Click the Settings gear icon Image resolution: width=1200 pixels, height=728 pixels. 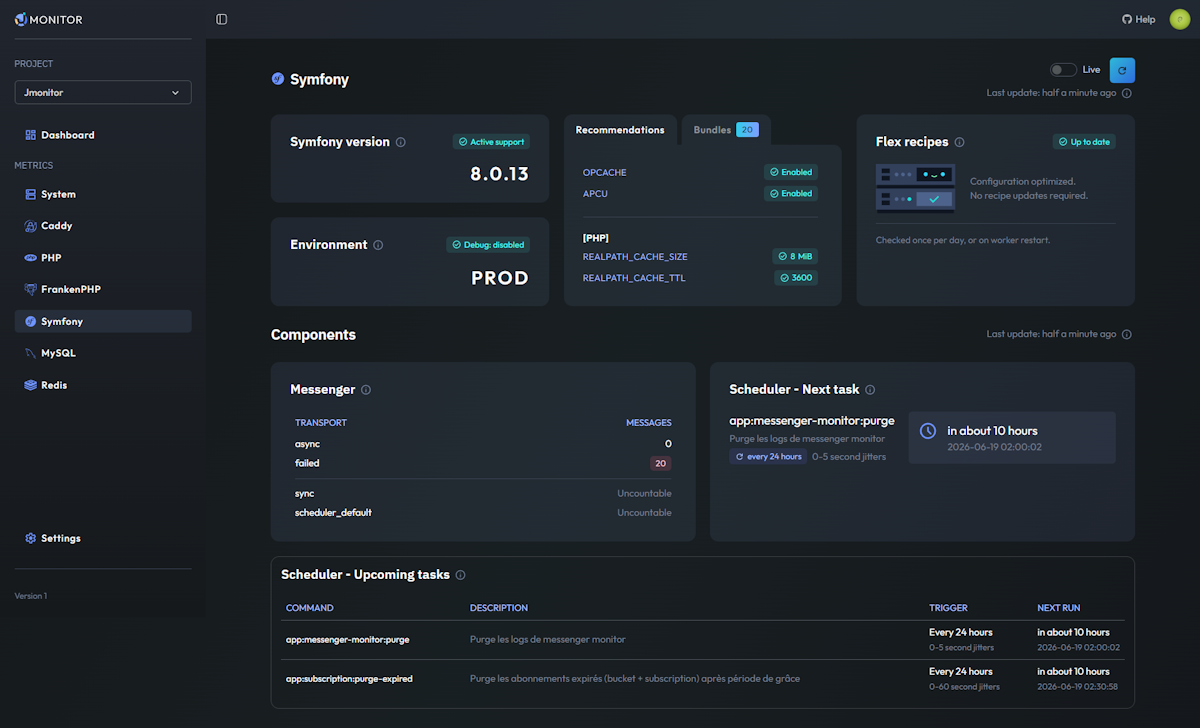(30, 538)
